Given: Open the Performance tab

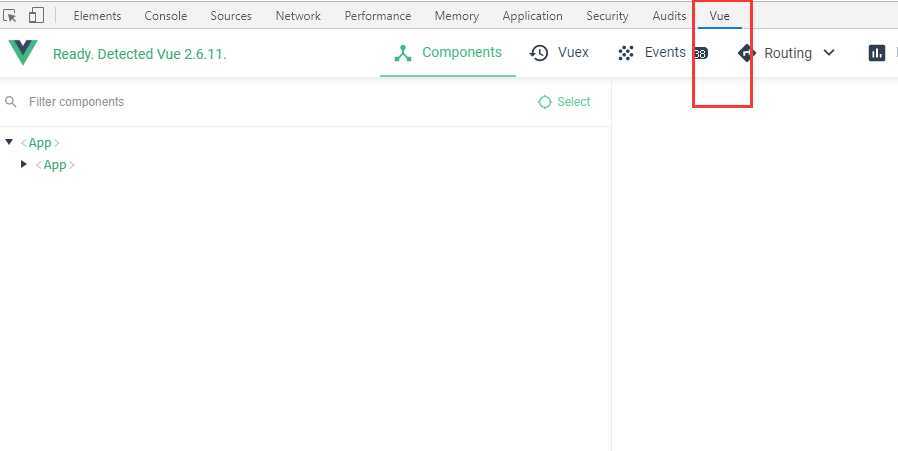Looking at the screenshot, I should (377, 16).
